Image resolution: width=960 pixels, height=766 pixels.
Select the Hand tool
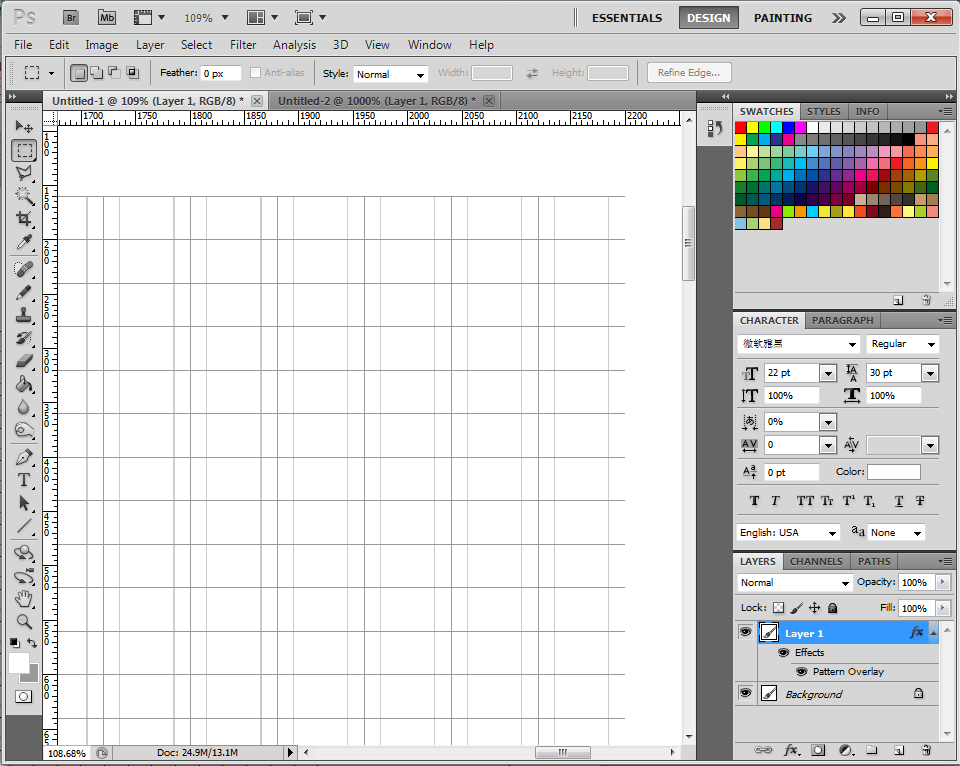[24, 598]
